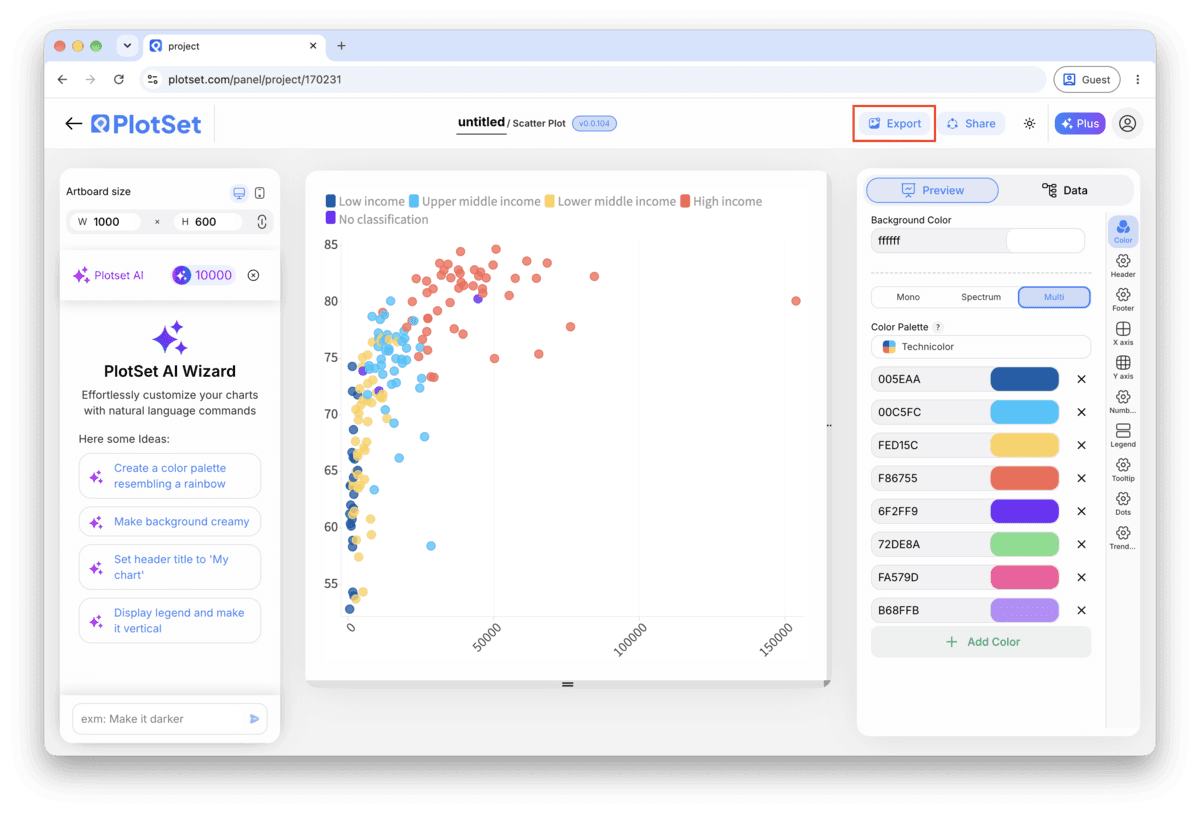Choose 'Create a color palette resembling a rainbow'
This screenshot has width=1200, height=814.
(x=170, y=476)
